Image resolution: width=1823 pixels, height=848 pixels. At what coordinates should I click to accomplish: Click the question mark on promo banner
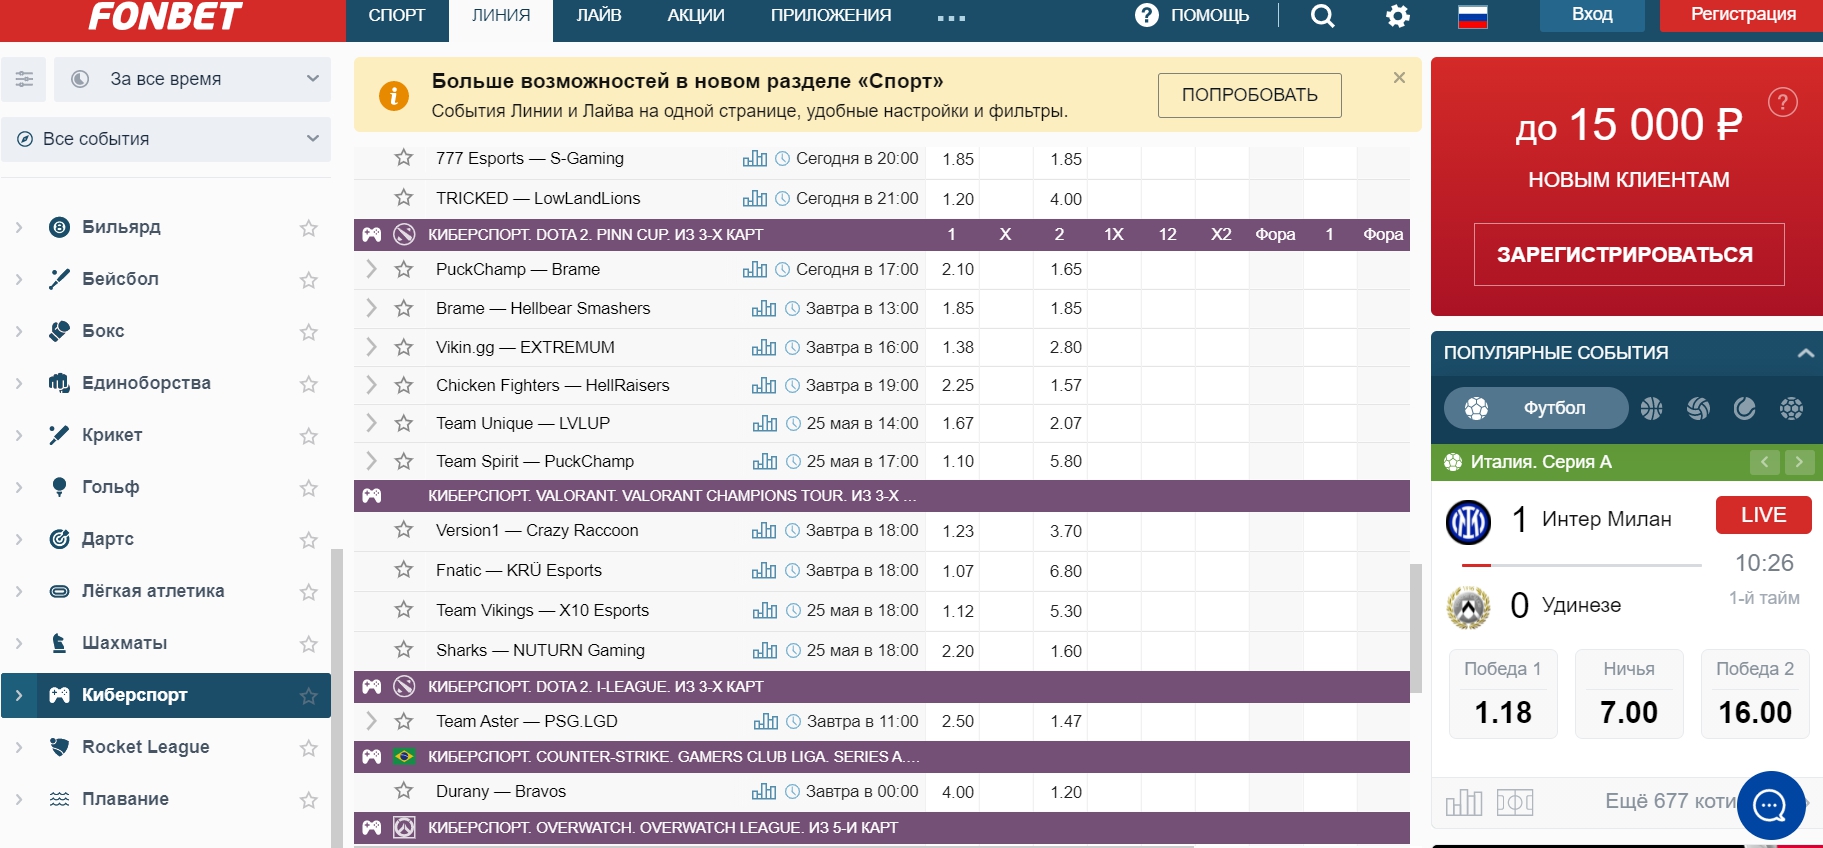[x=1782, y=102]
